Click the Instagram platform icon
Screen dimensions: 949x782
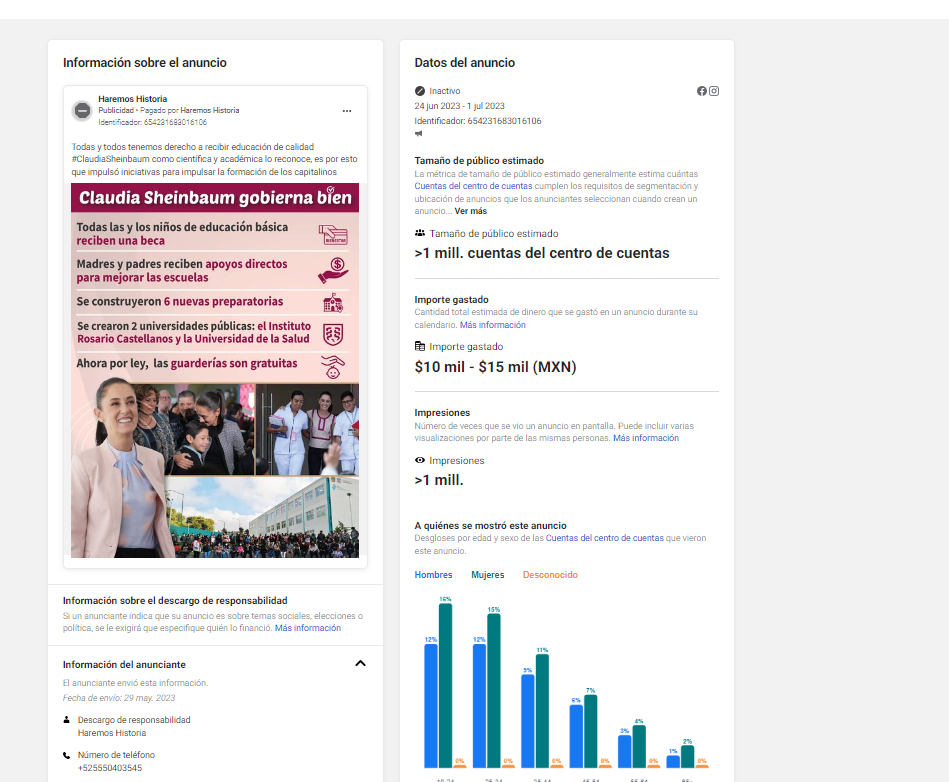[x=714, y=91]
